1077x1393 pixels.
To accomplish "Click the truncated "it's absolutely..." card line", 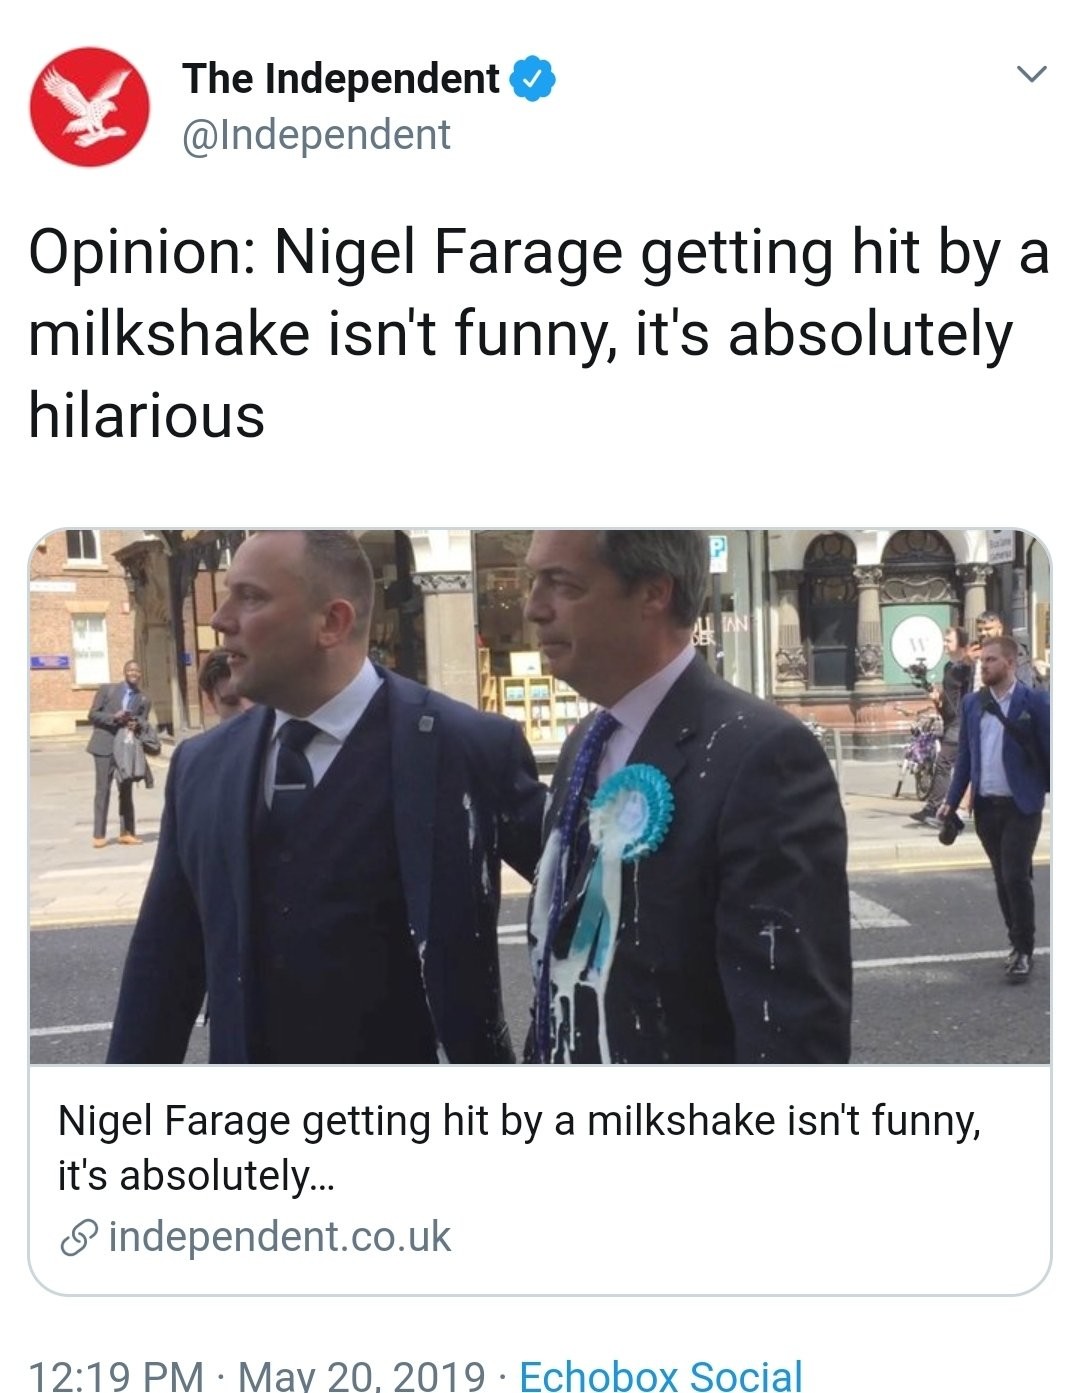I will tap(197, 1175).
